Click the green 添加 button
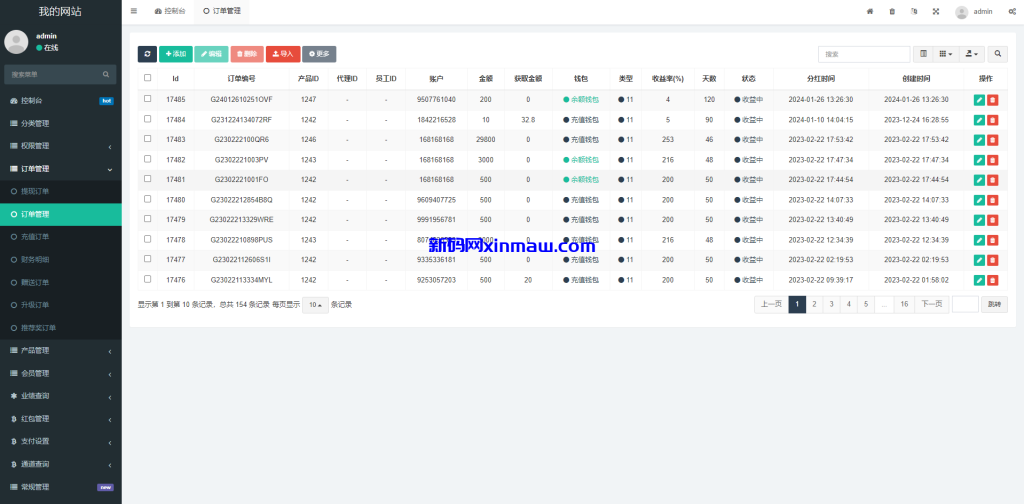This screenshot has width=1024, height=504. tap(175, 54)
